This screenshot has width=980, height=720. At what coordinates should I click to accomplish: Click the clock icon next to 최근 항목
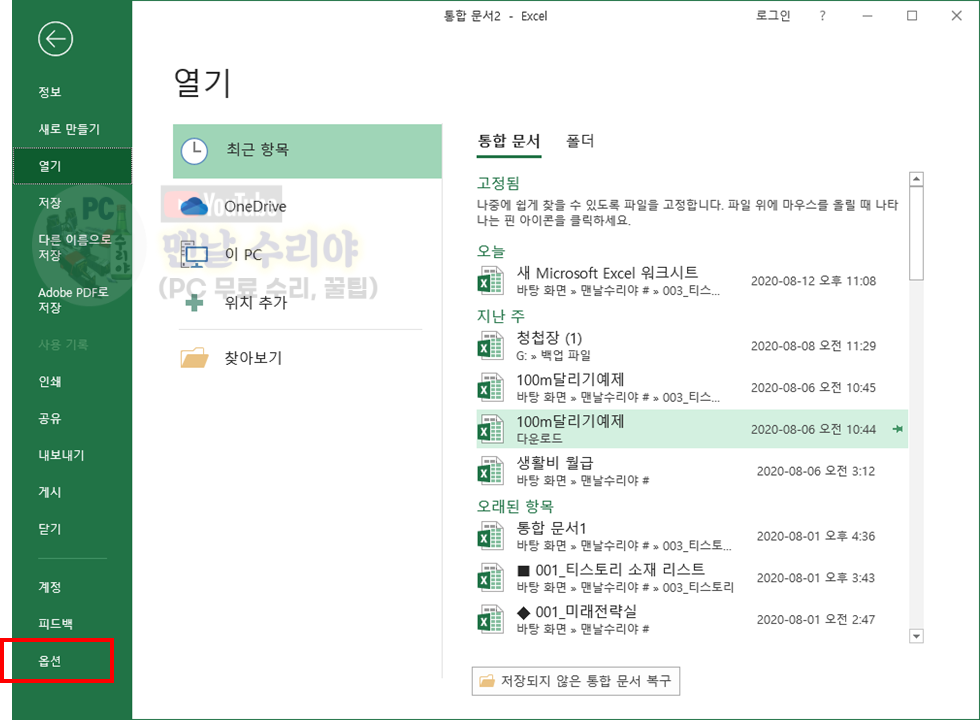[x=194, y=151]
